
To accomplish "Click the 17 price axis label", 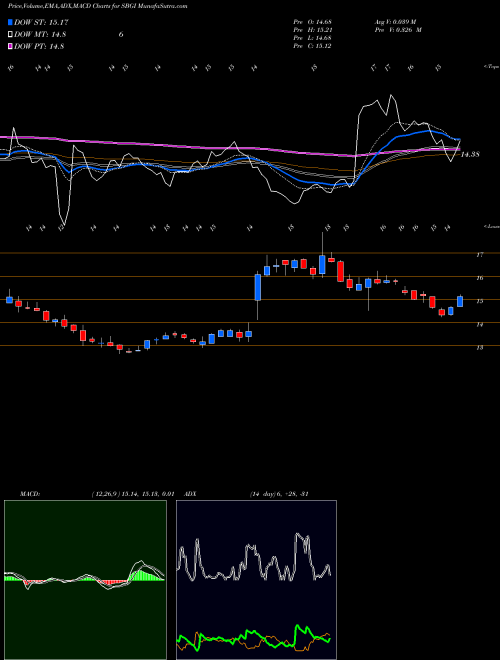I will click(479, 255).
